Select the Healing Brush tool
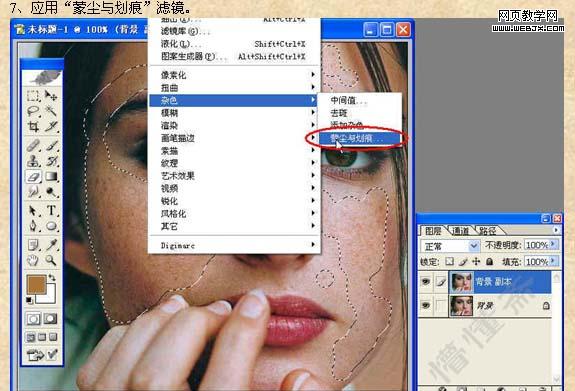The height and width of the screenshot is (391, 575). [x=33, y=146]
